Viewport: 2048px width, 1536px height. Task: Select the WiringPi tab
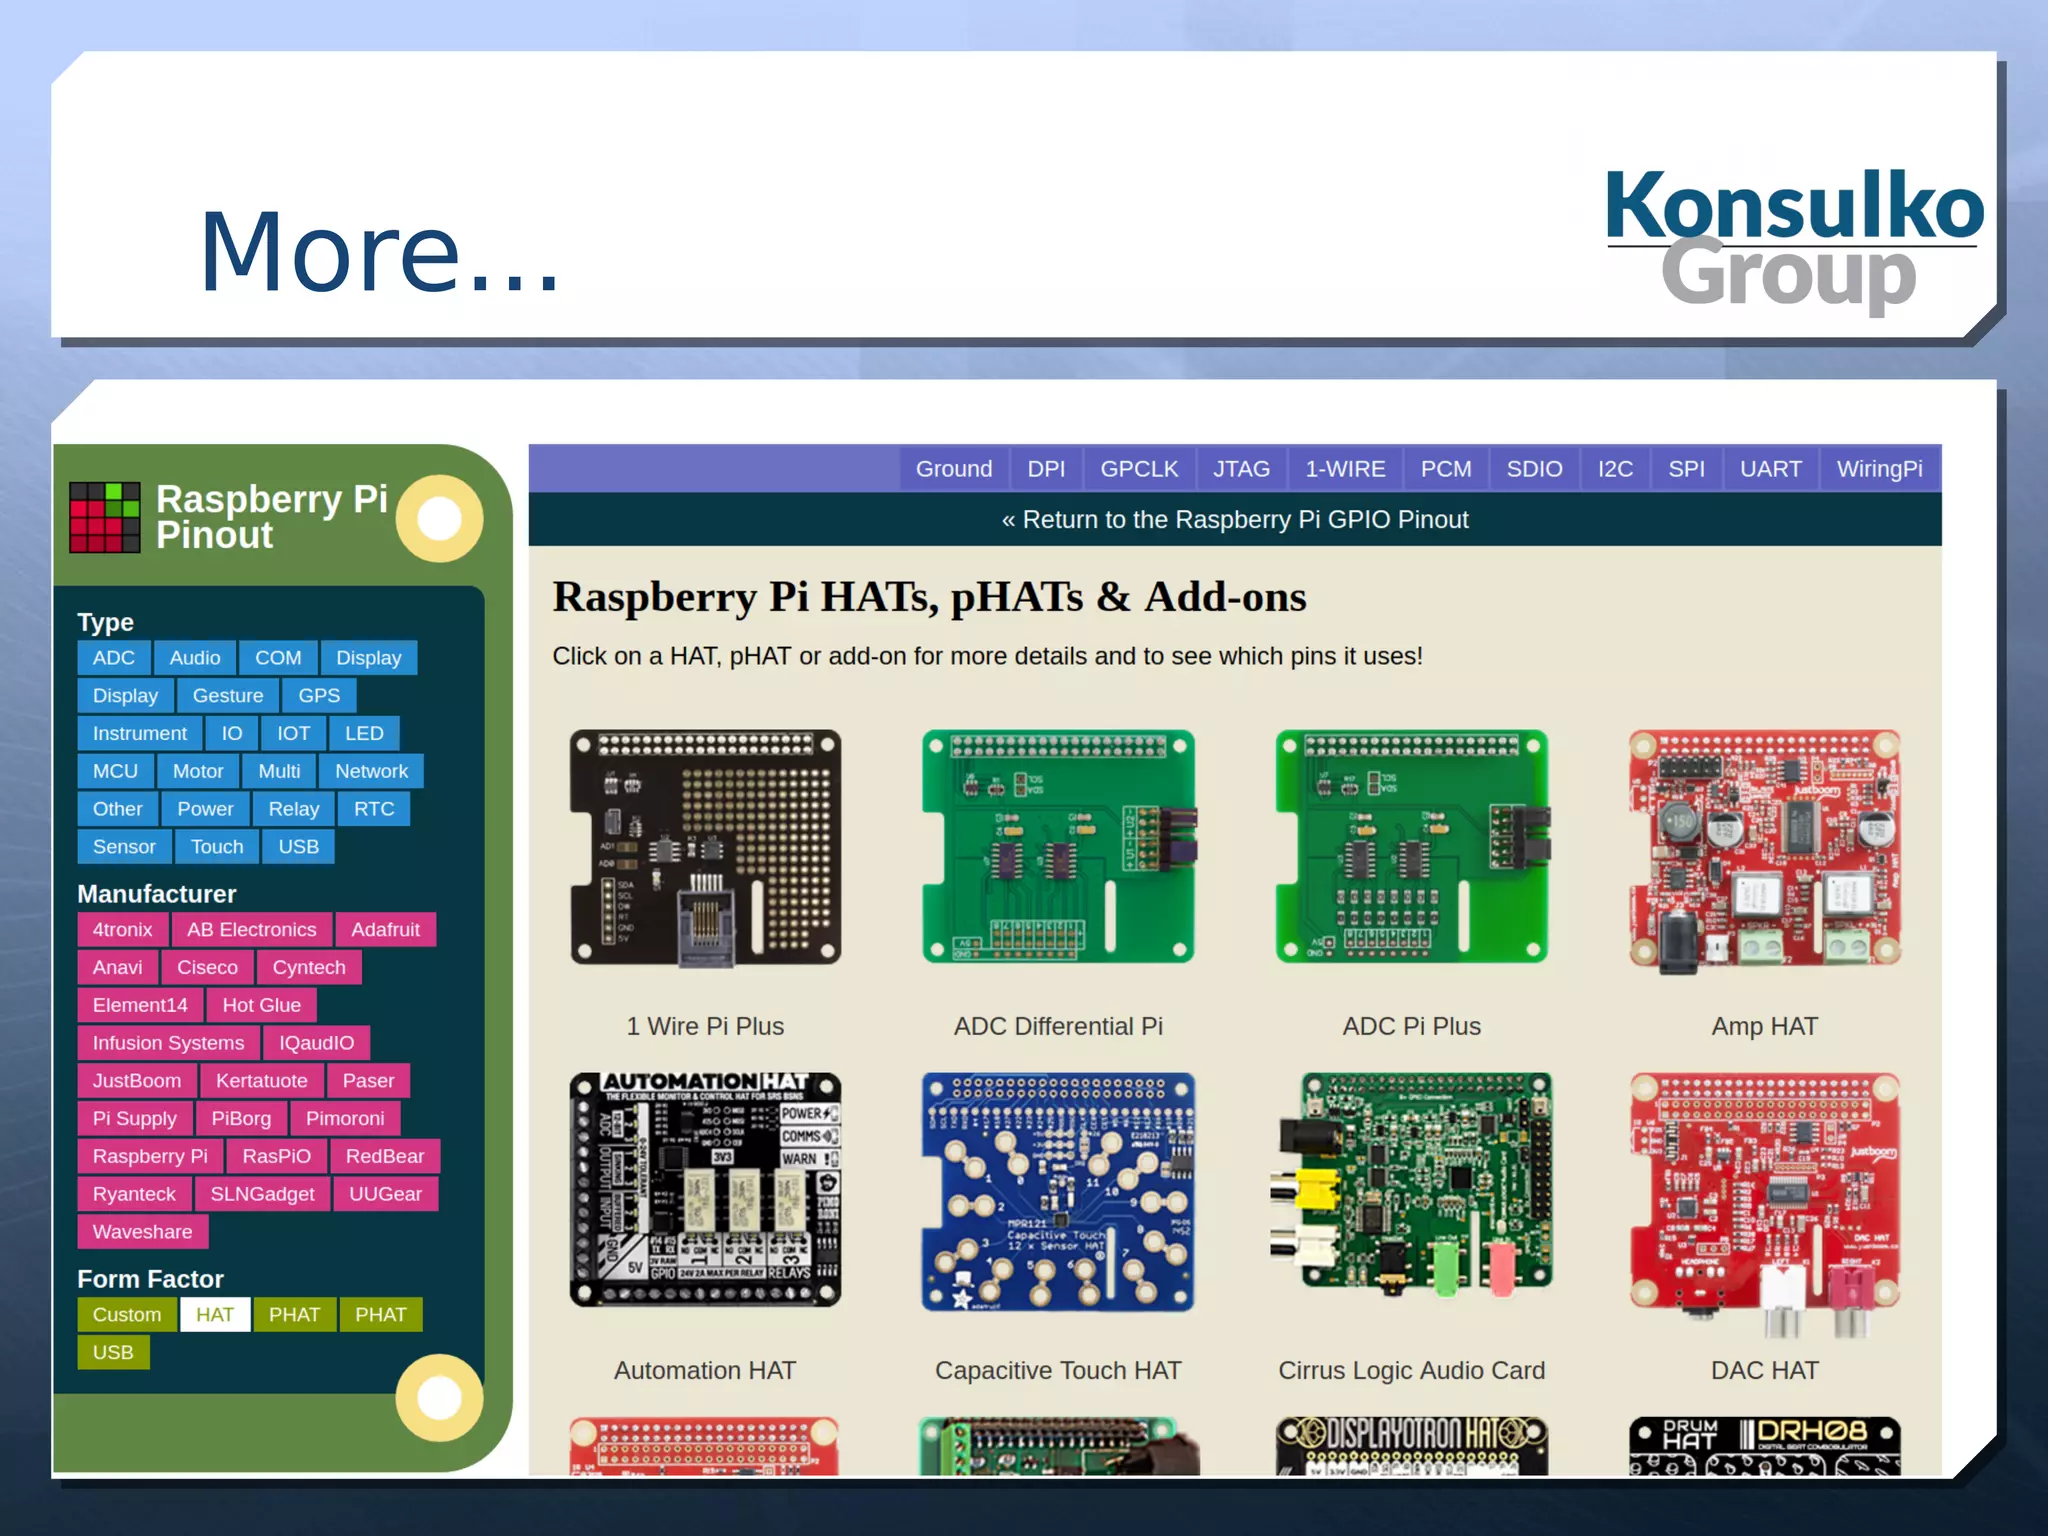(x=1879, y=469)
